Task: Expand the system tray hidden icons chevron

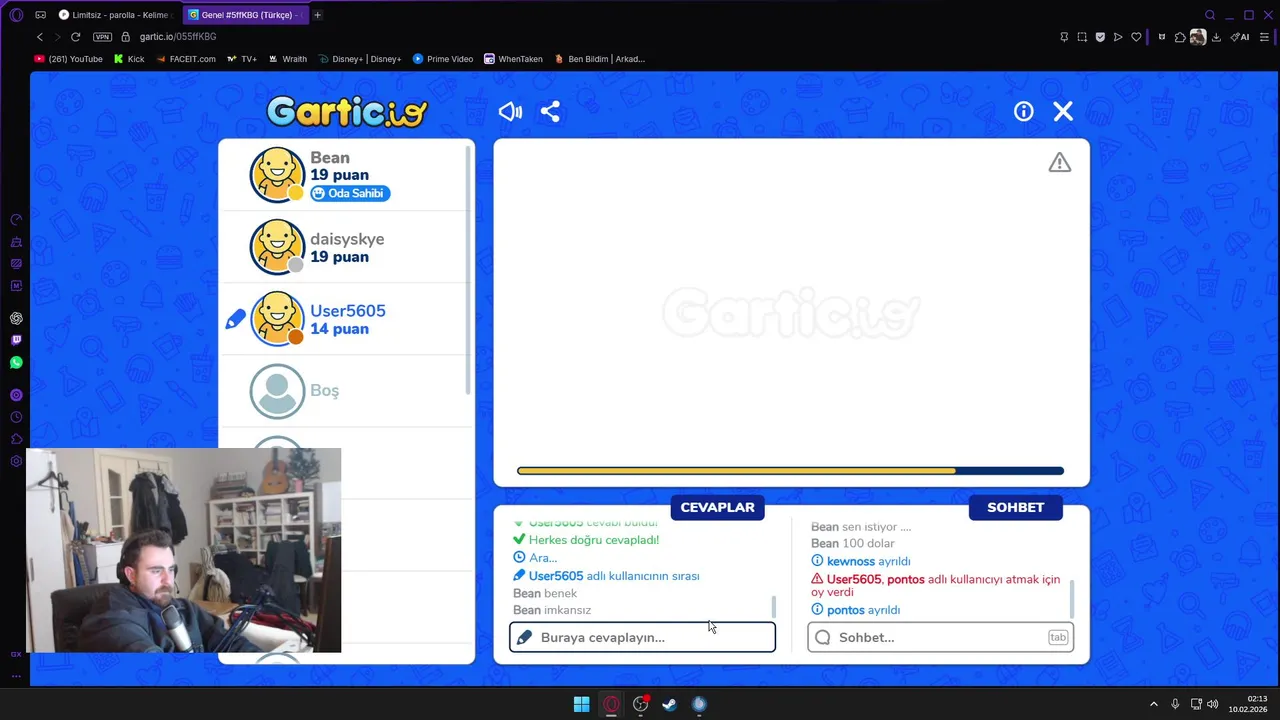Action: point(1153,704)
